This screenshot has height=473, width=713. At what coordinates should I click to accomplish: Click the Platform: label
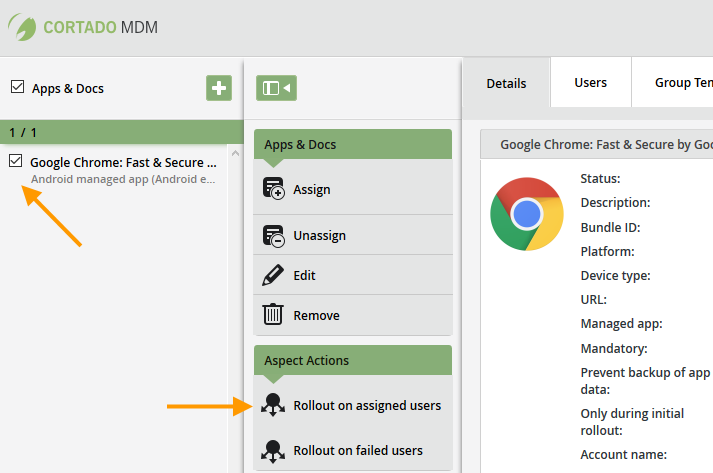(607, 251)
